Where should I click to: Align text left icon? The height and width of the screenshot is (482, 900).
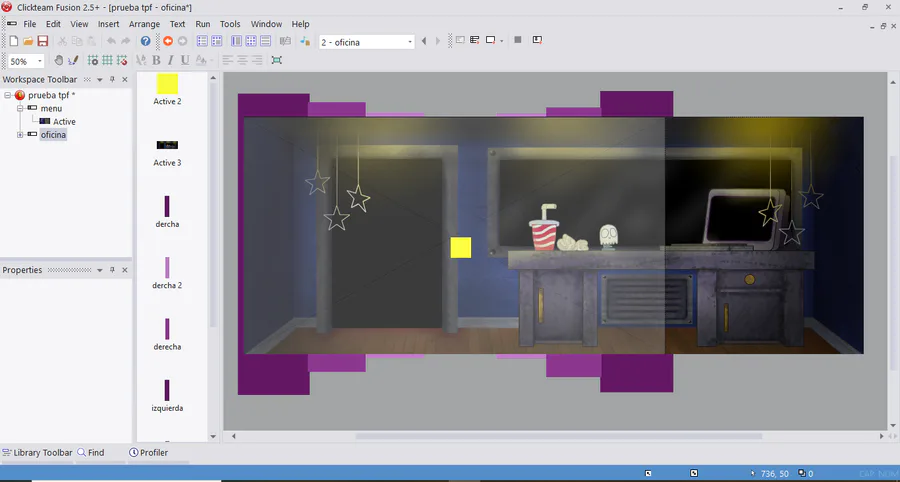228,60
